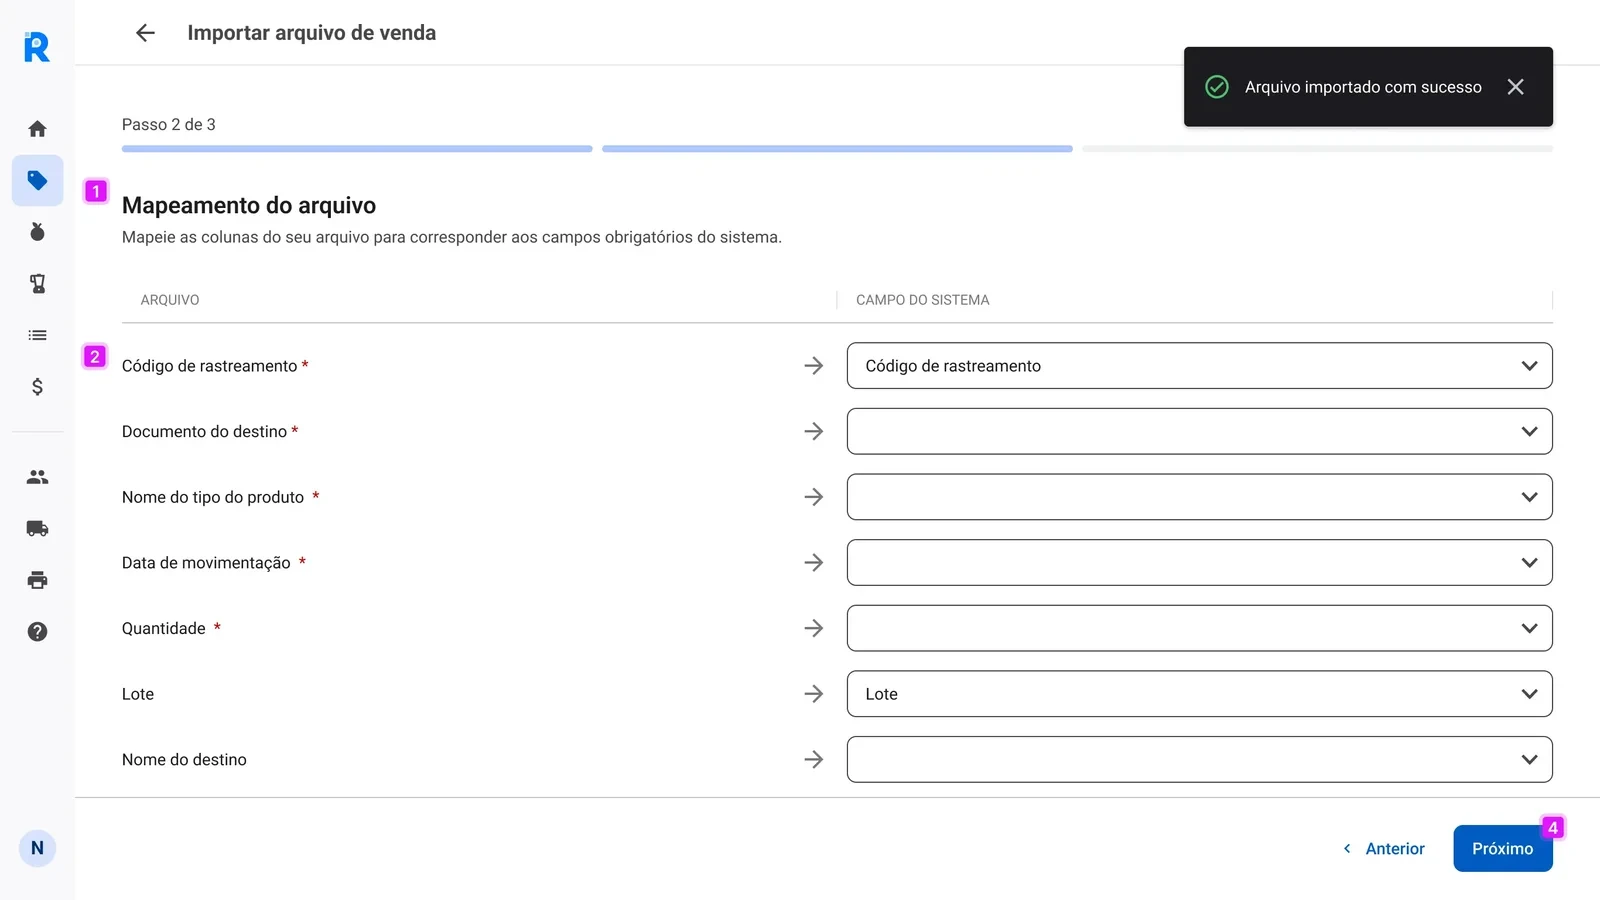Open the user avatar N
The image size is (1600, 900).
[37, 849]
